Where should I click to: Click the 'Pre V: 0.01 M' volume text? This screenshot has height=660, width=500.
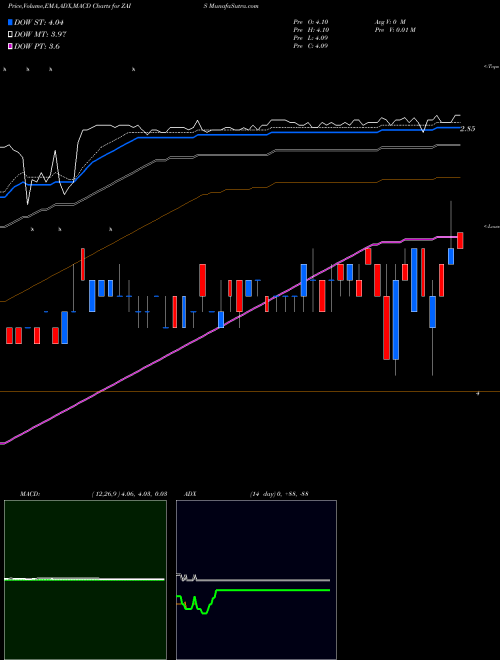(394, 30)
